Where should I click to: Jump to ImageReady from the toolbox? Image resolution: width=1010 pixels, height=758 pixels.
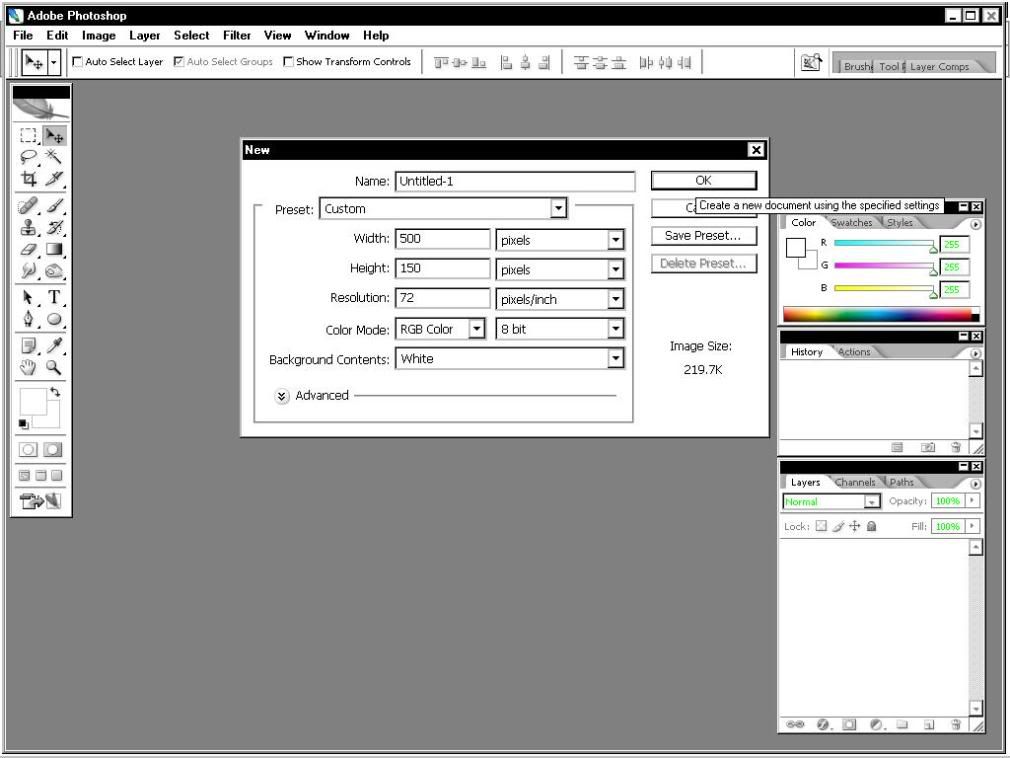click(x=40, y=500)
